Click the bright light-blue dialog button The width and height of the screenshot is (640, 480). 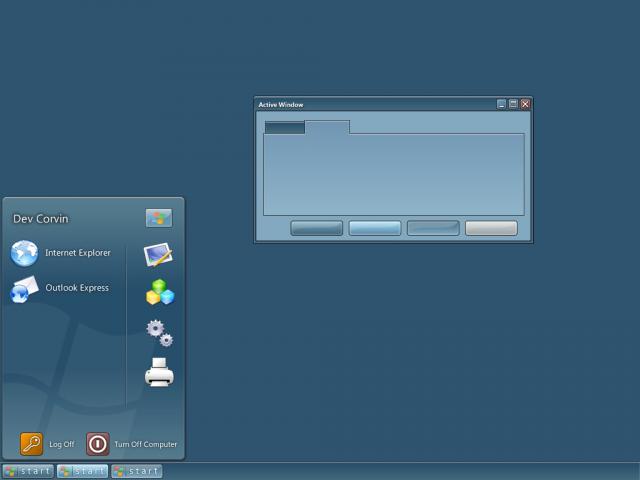(375, 228)
